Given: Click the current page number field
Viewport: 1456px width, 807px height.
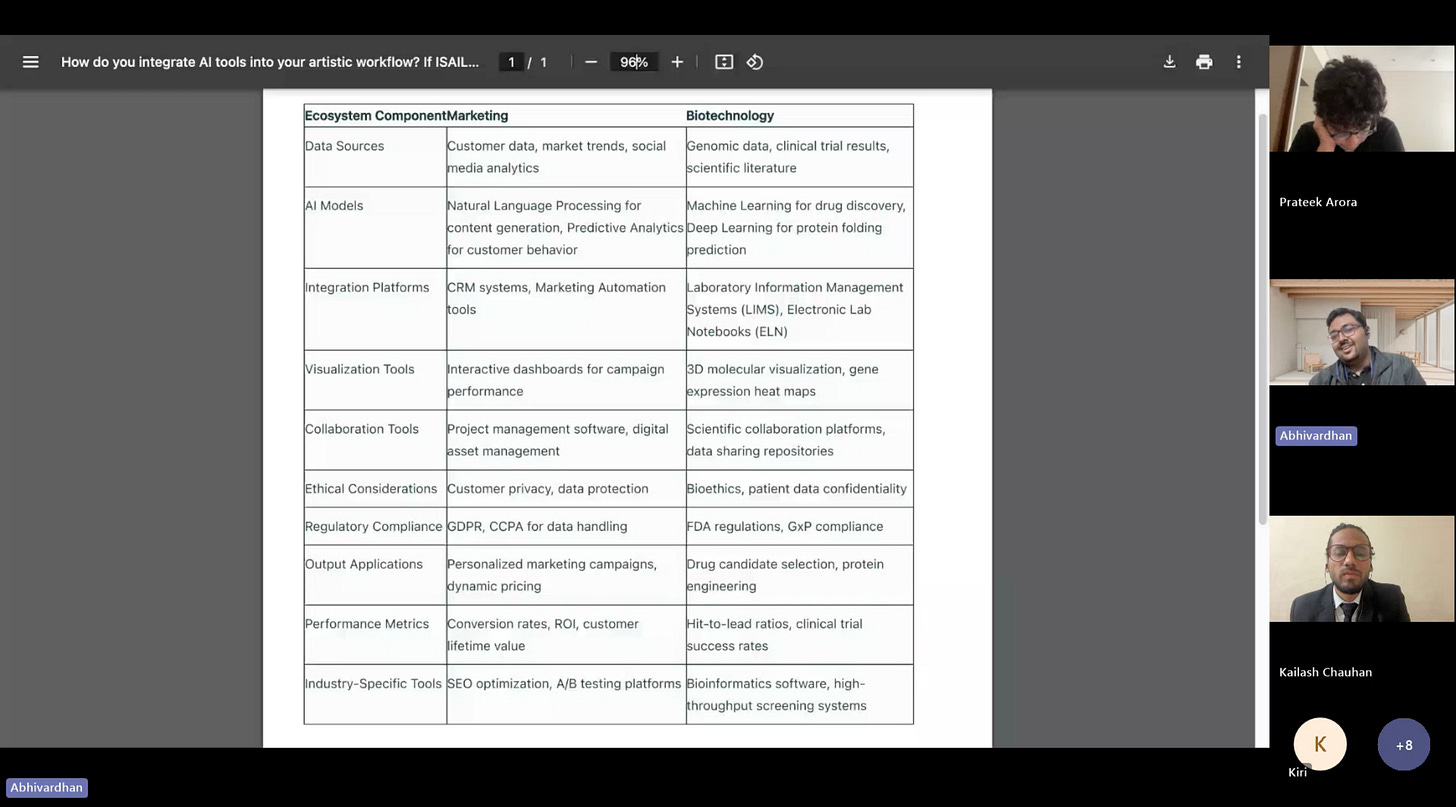Looking at the screenshot, I should point(511,62).
